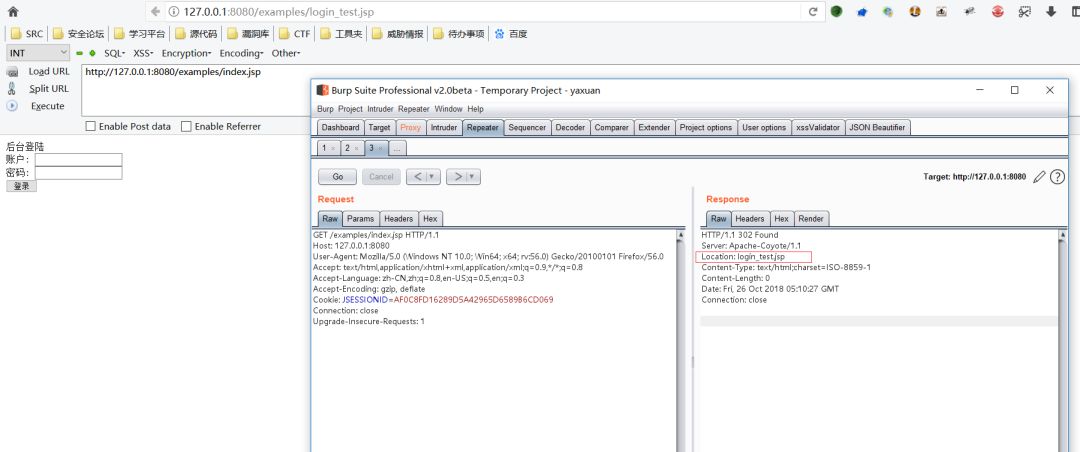Click the Firefox home icon
The width and height of the screenshot is (1080, 452).
[12, 12]
